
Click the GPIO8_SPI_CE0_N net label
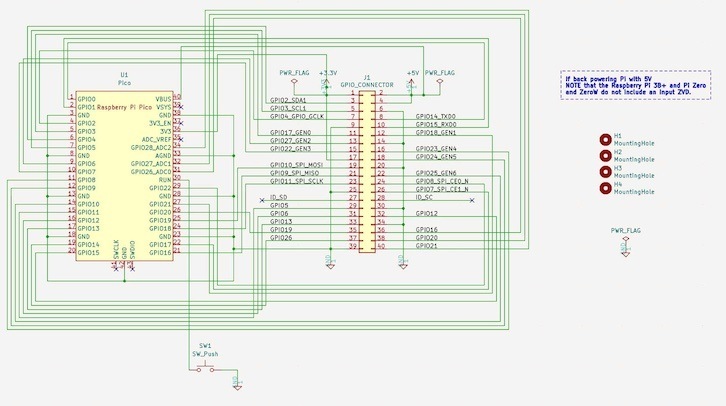click(442, 181)
